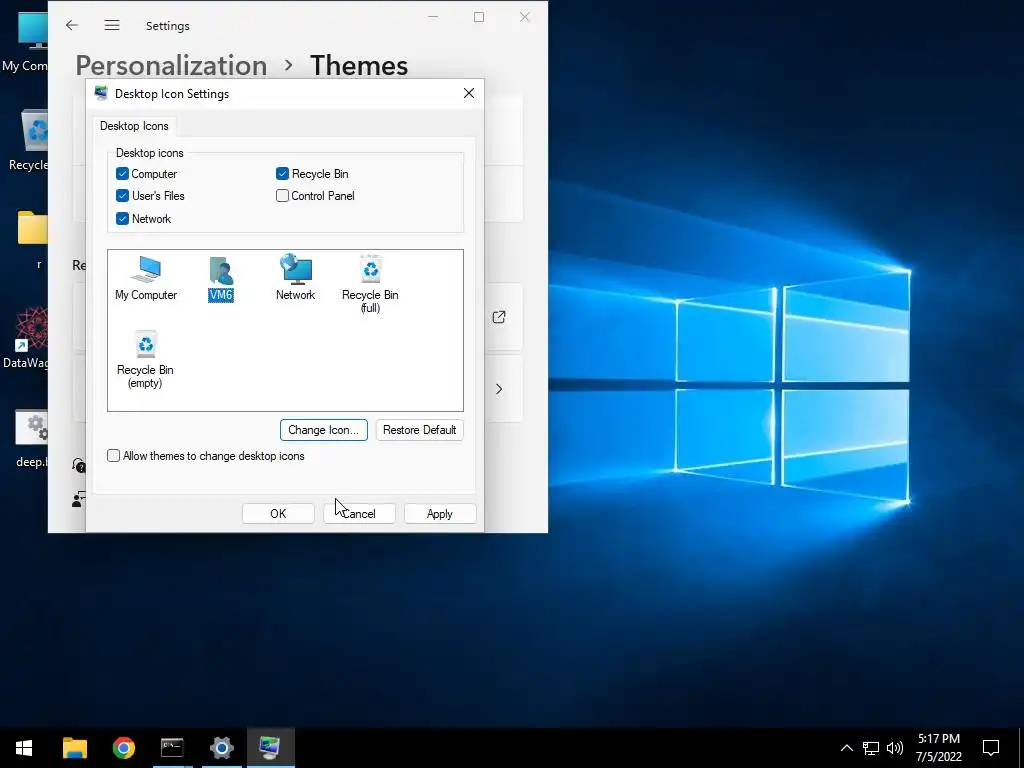Open the volume speaker tray icon

(x=895, y=748)
